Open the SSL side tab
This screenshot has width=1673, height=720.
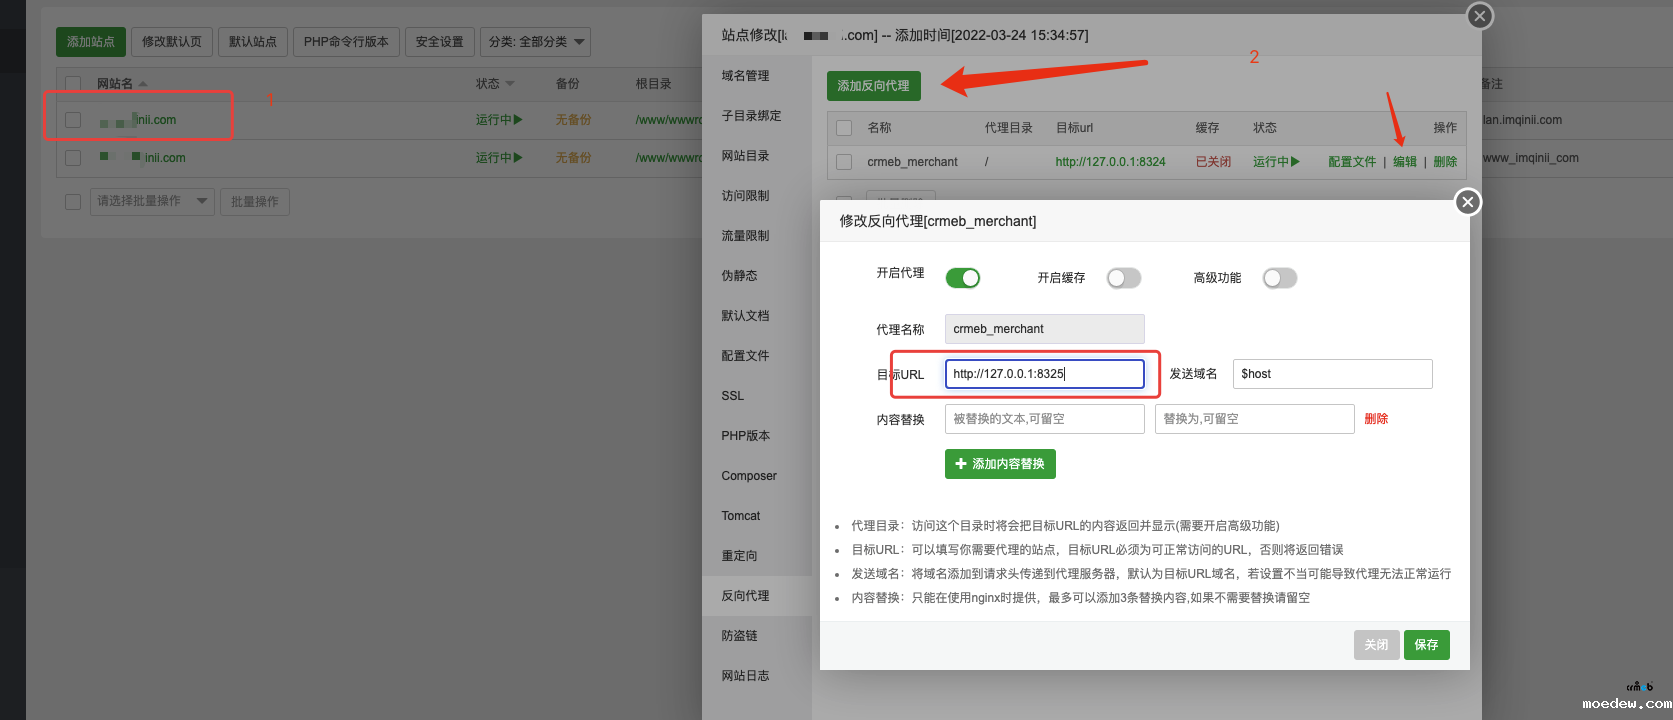click(733, 396)
